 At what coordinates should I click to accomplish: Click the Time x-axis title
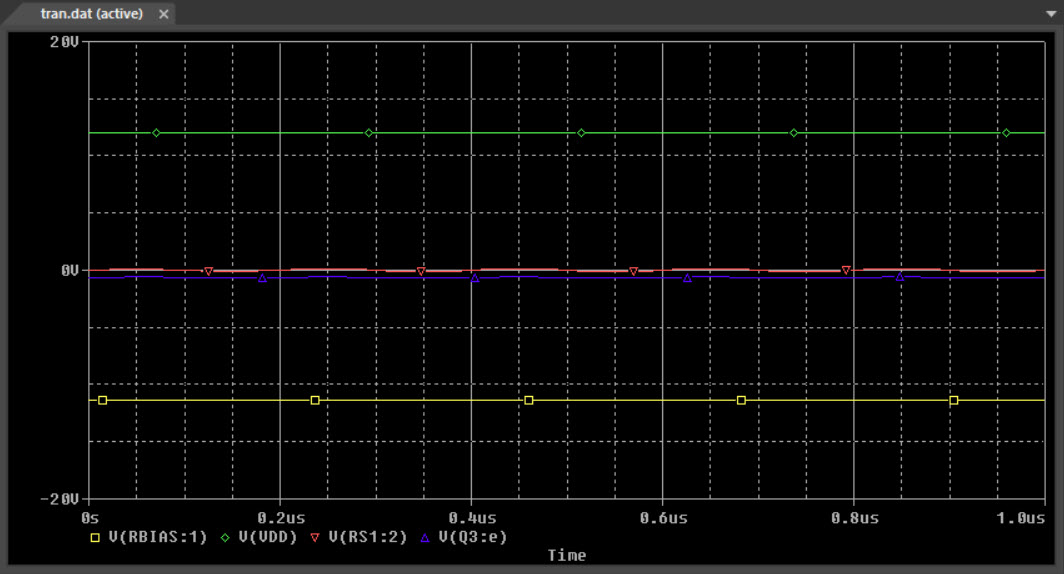[567, 555]
